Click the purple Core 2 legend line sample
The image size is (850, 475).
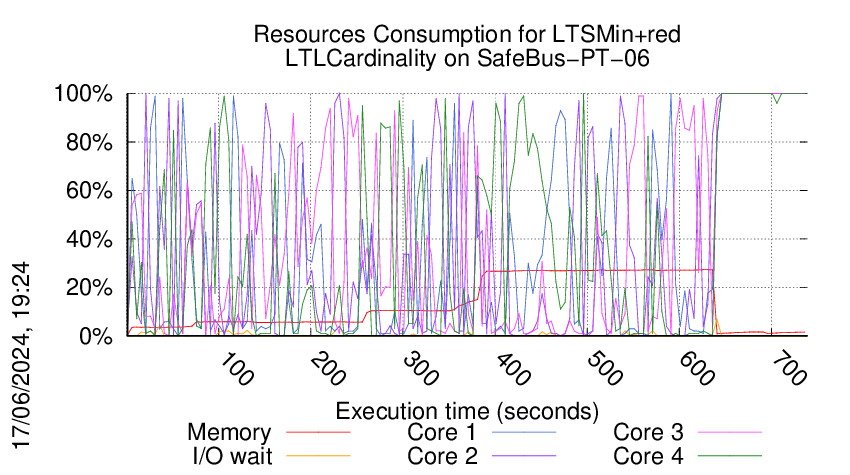click(524, 456)
